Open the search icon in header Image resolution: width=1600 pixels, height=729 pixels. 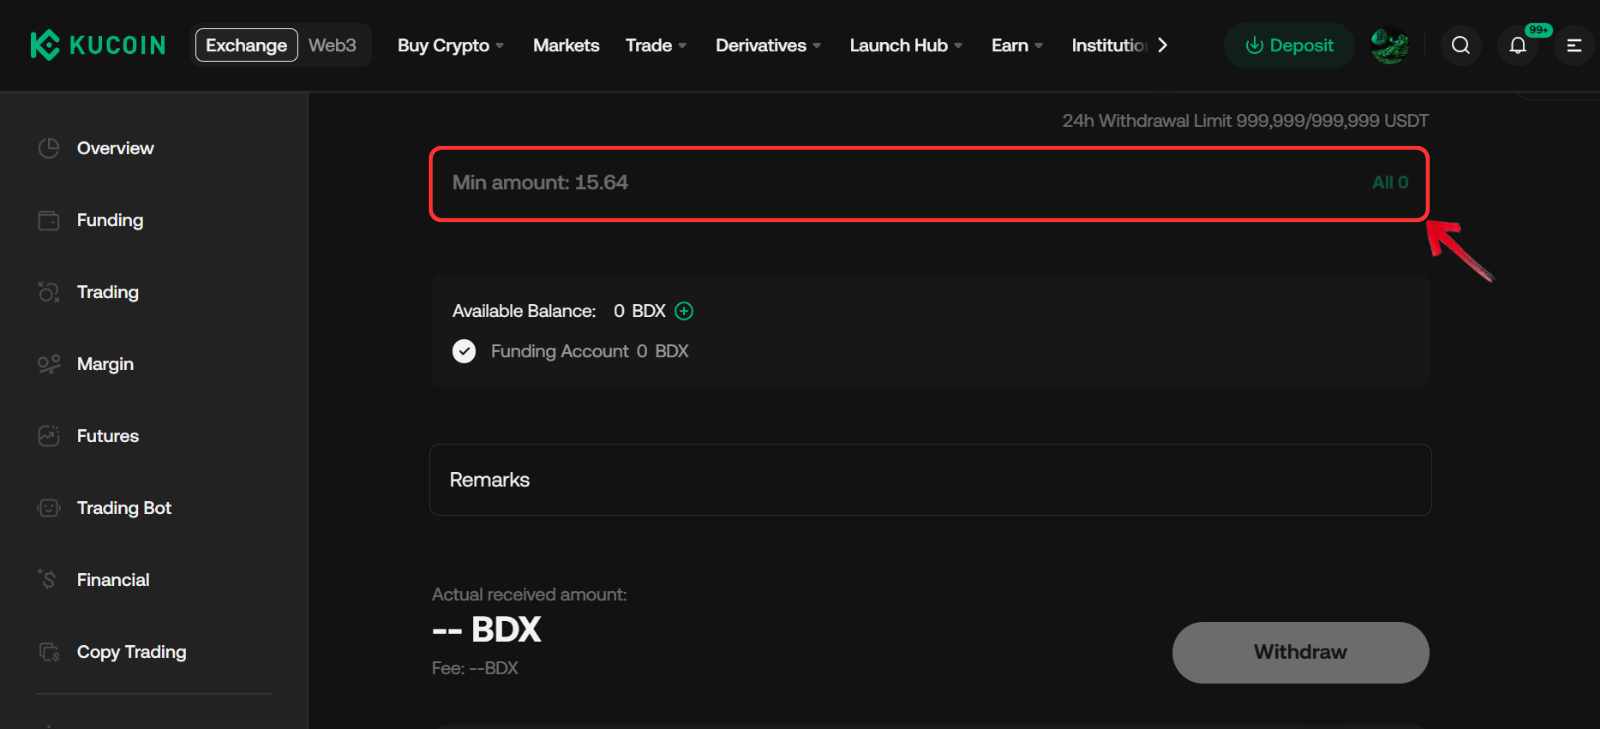tap(1461, 45)
